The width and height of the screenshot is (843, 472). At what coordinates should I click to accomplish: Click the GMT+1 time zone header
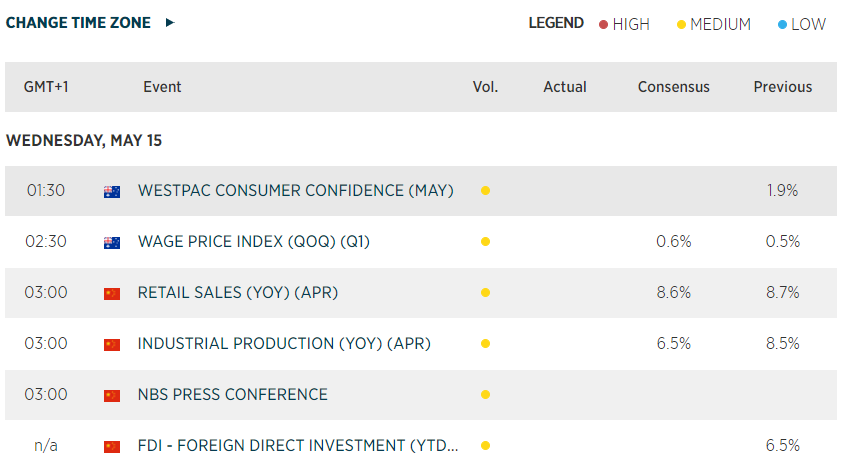(46, 87)
